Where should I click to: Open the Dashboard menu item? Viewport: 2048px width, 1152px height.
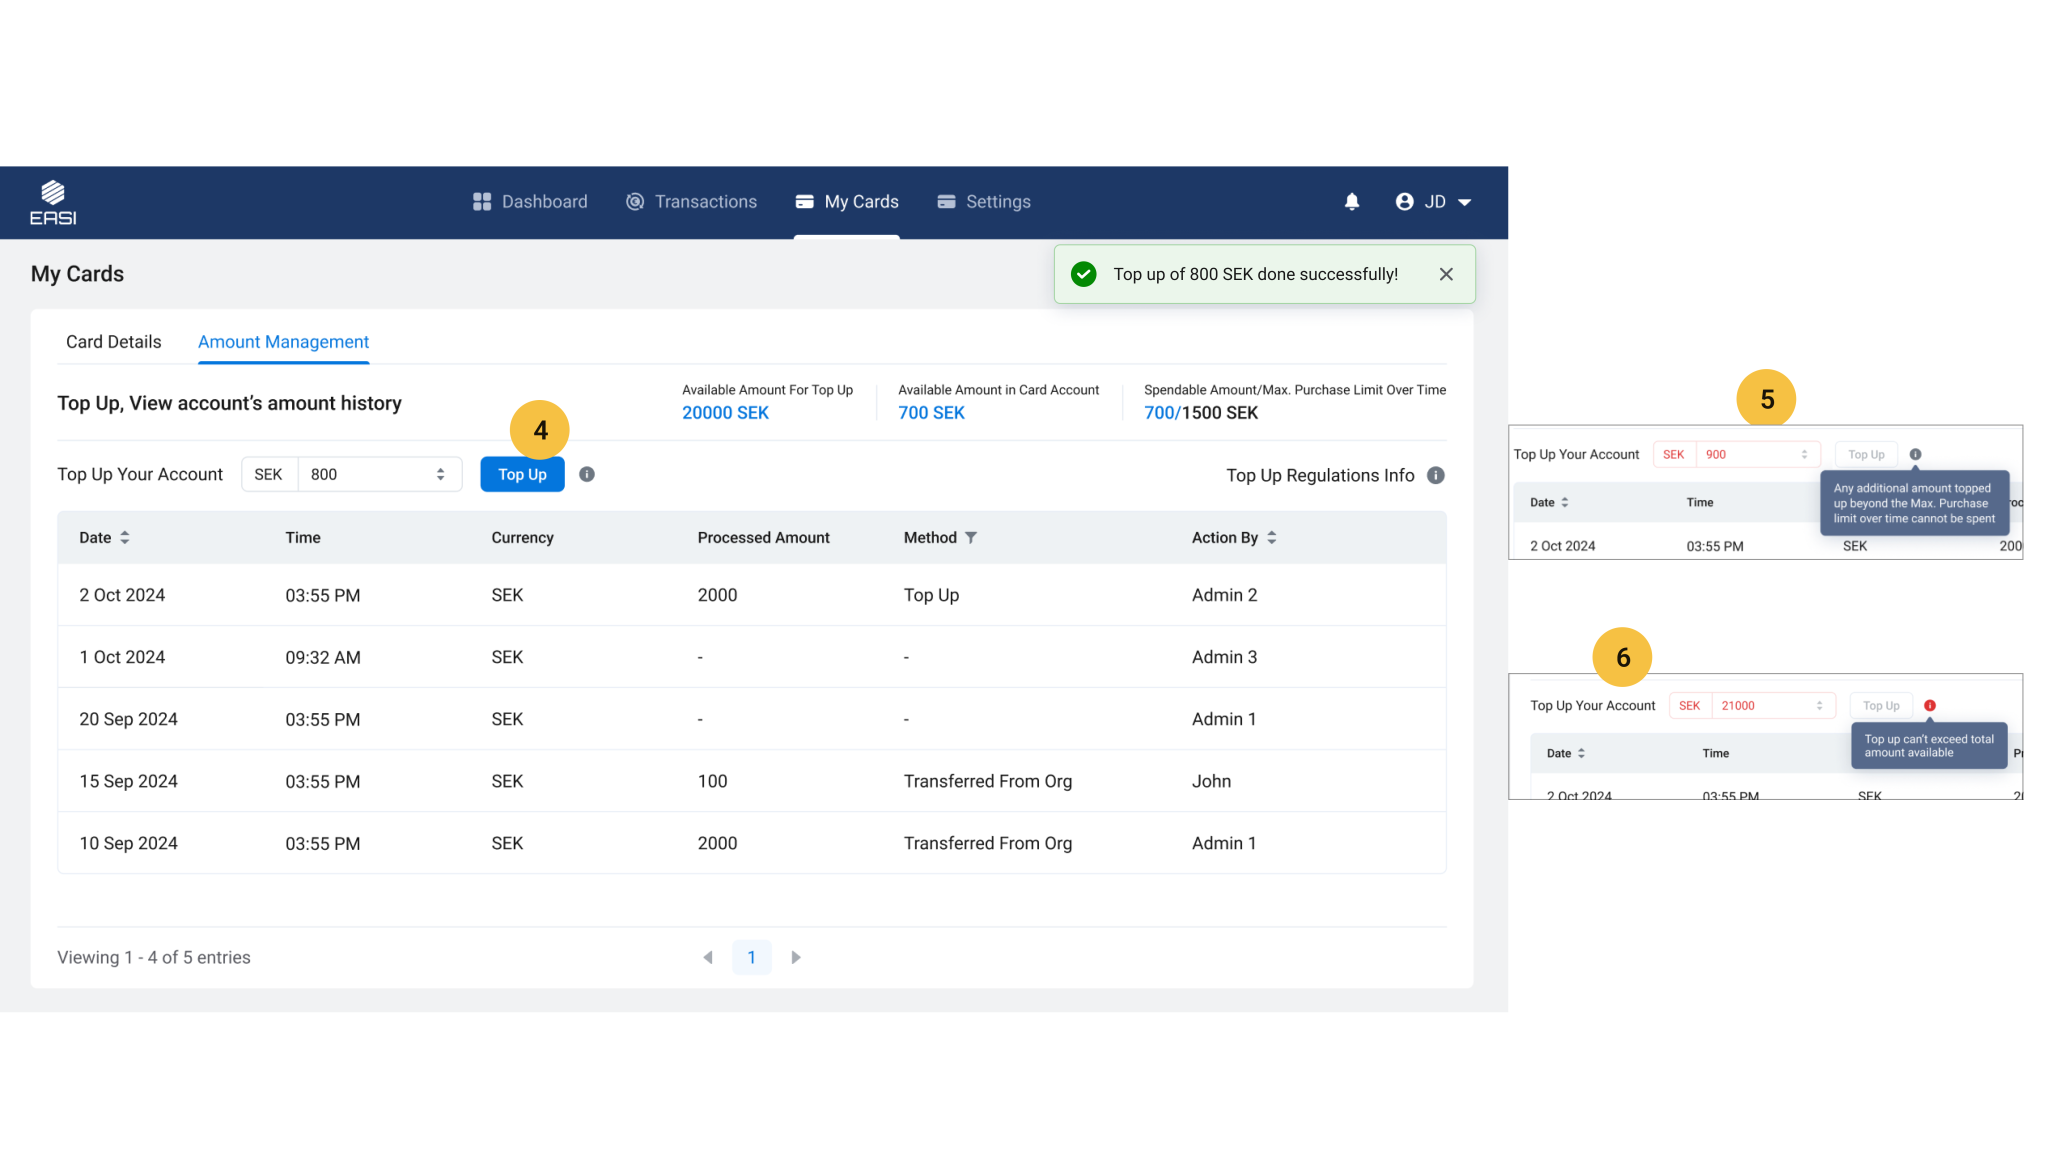tap(530, 202)
